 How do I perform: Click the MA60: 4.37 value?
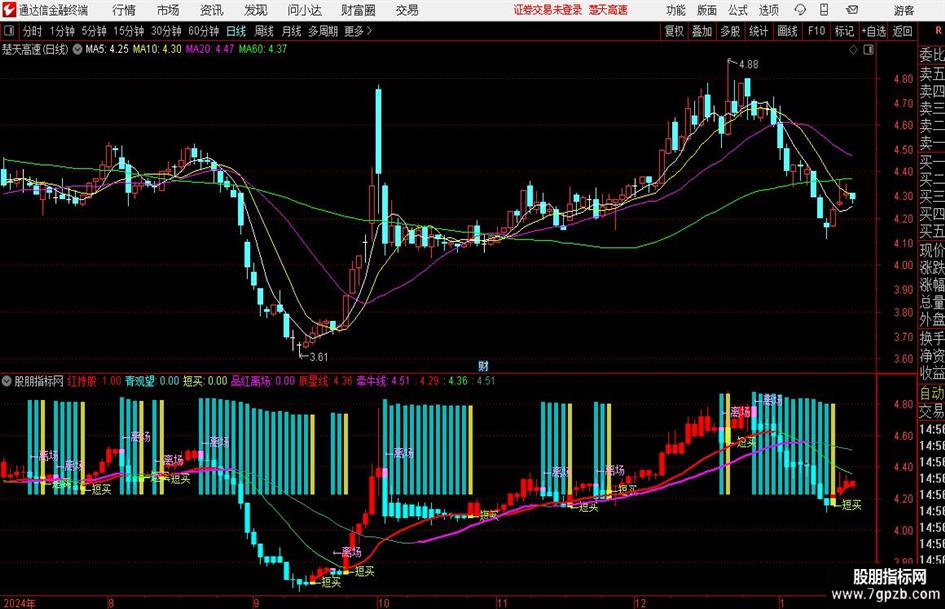(263, 49)
